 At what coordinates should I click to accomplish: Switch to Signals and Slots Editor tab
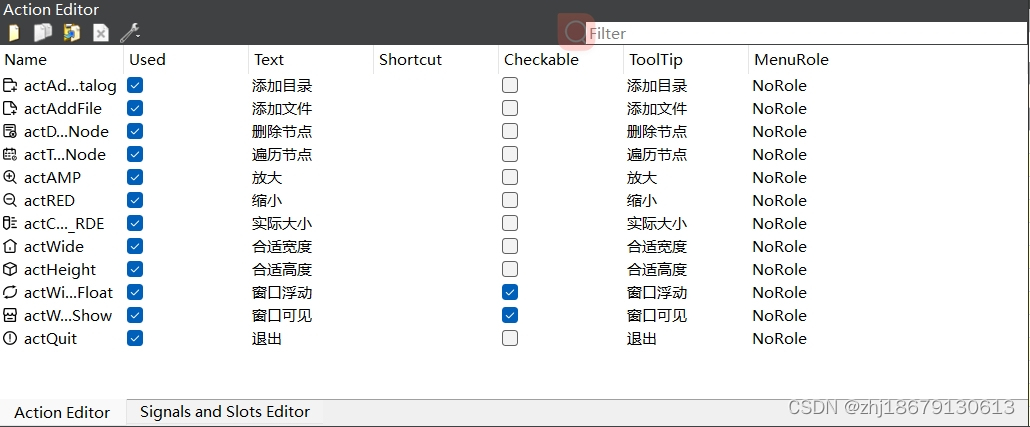coord(225,412)
